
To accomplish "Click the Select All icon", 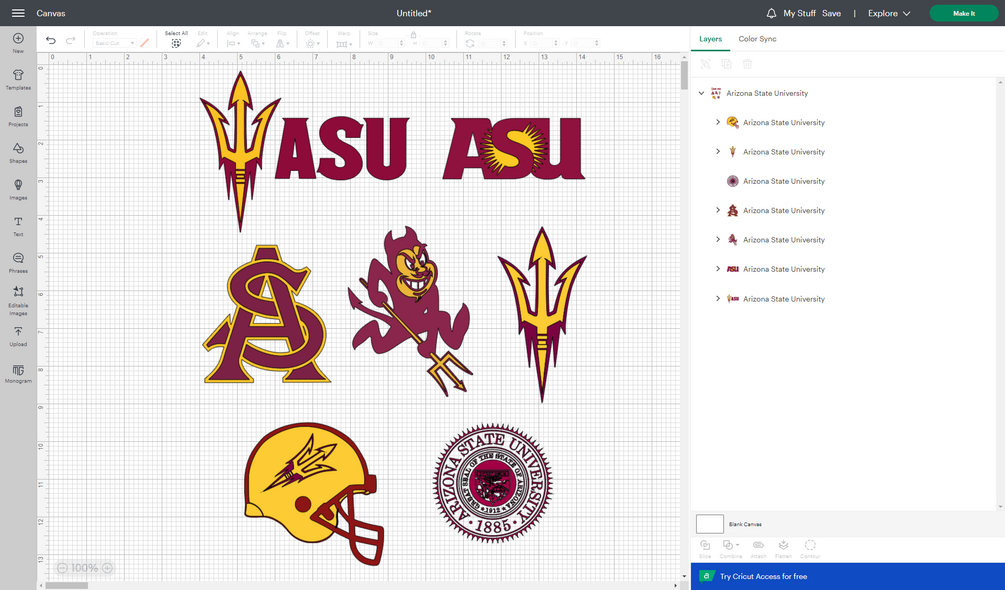I will (x=176, y=43).
